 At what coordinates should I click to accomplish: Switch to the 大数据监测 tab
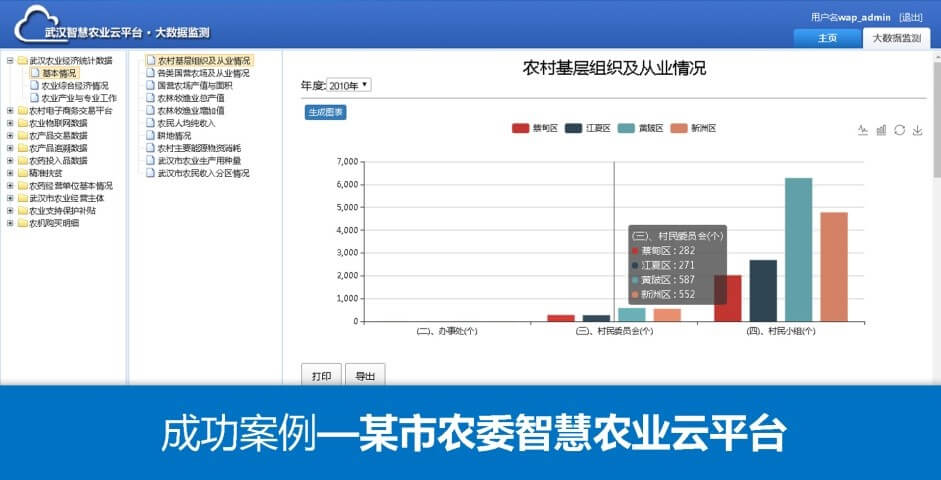896,38
